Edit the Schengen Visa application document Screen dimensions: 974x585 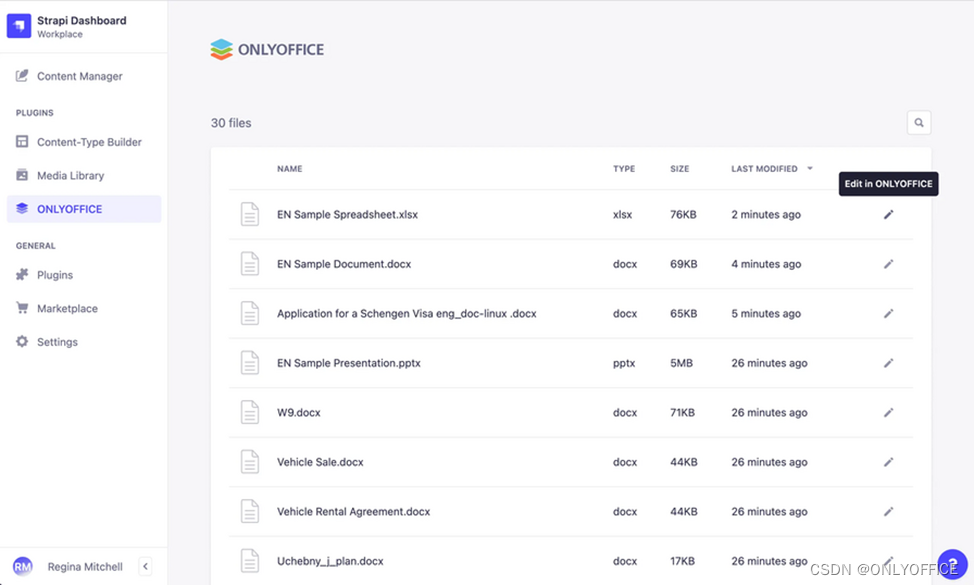coord(888,314)
